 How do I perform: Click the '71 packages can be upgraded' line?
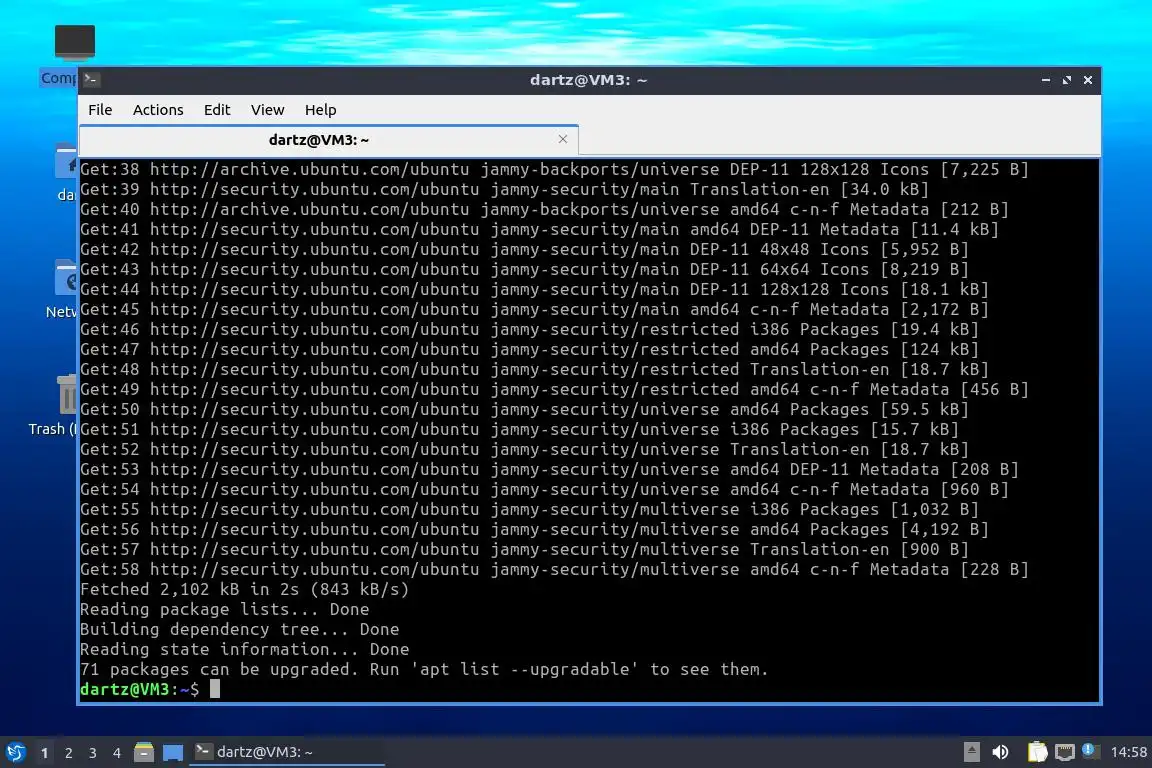[x=424, y=670]
